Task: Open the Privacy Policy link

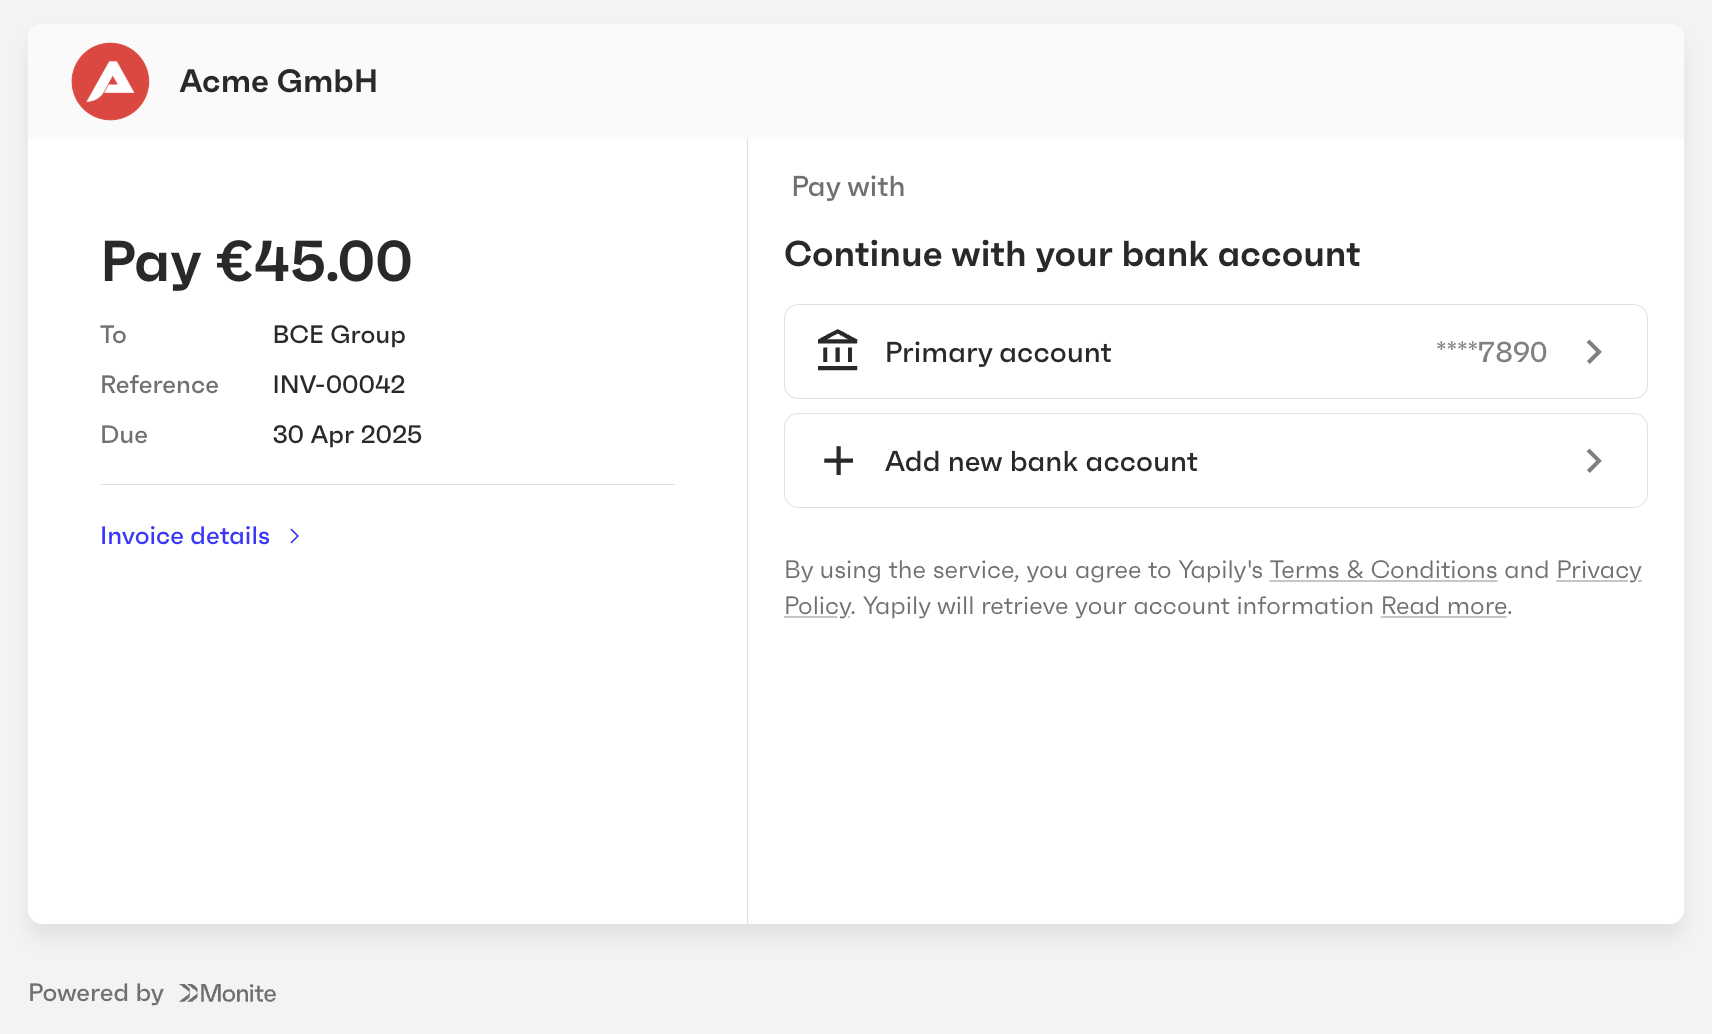Action: [1597, 570]
